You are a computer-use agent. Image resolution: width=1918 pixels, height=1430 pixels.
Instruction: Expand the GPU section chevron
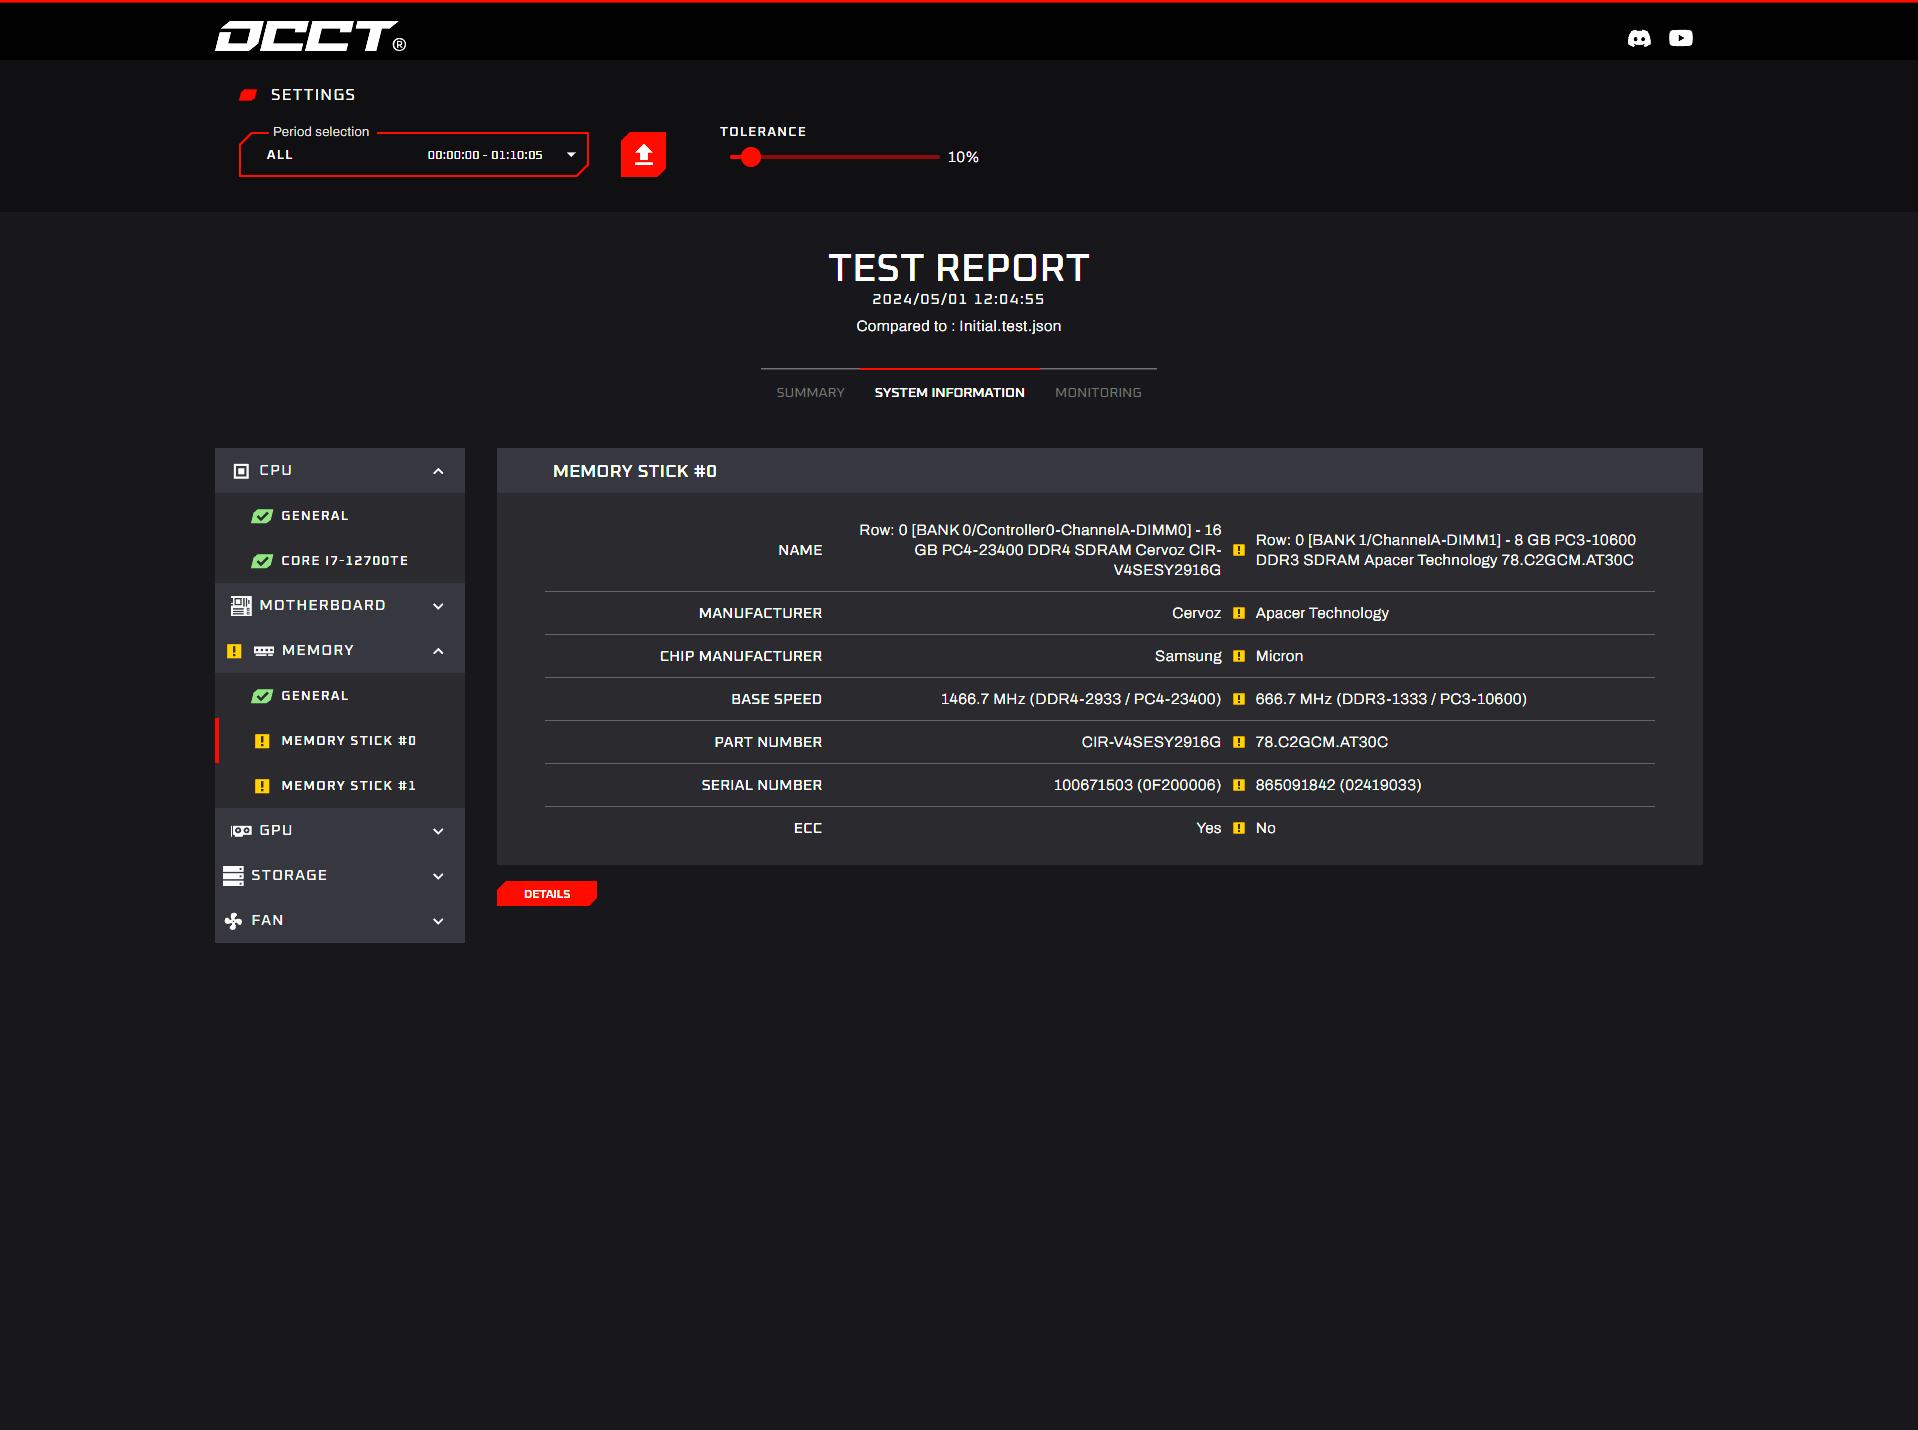(x=438, y=831)
